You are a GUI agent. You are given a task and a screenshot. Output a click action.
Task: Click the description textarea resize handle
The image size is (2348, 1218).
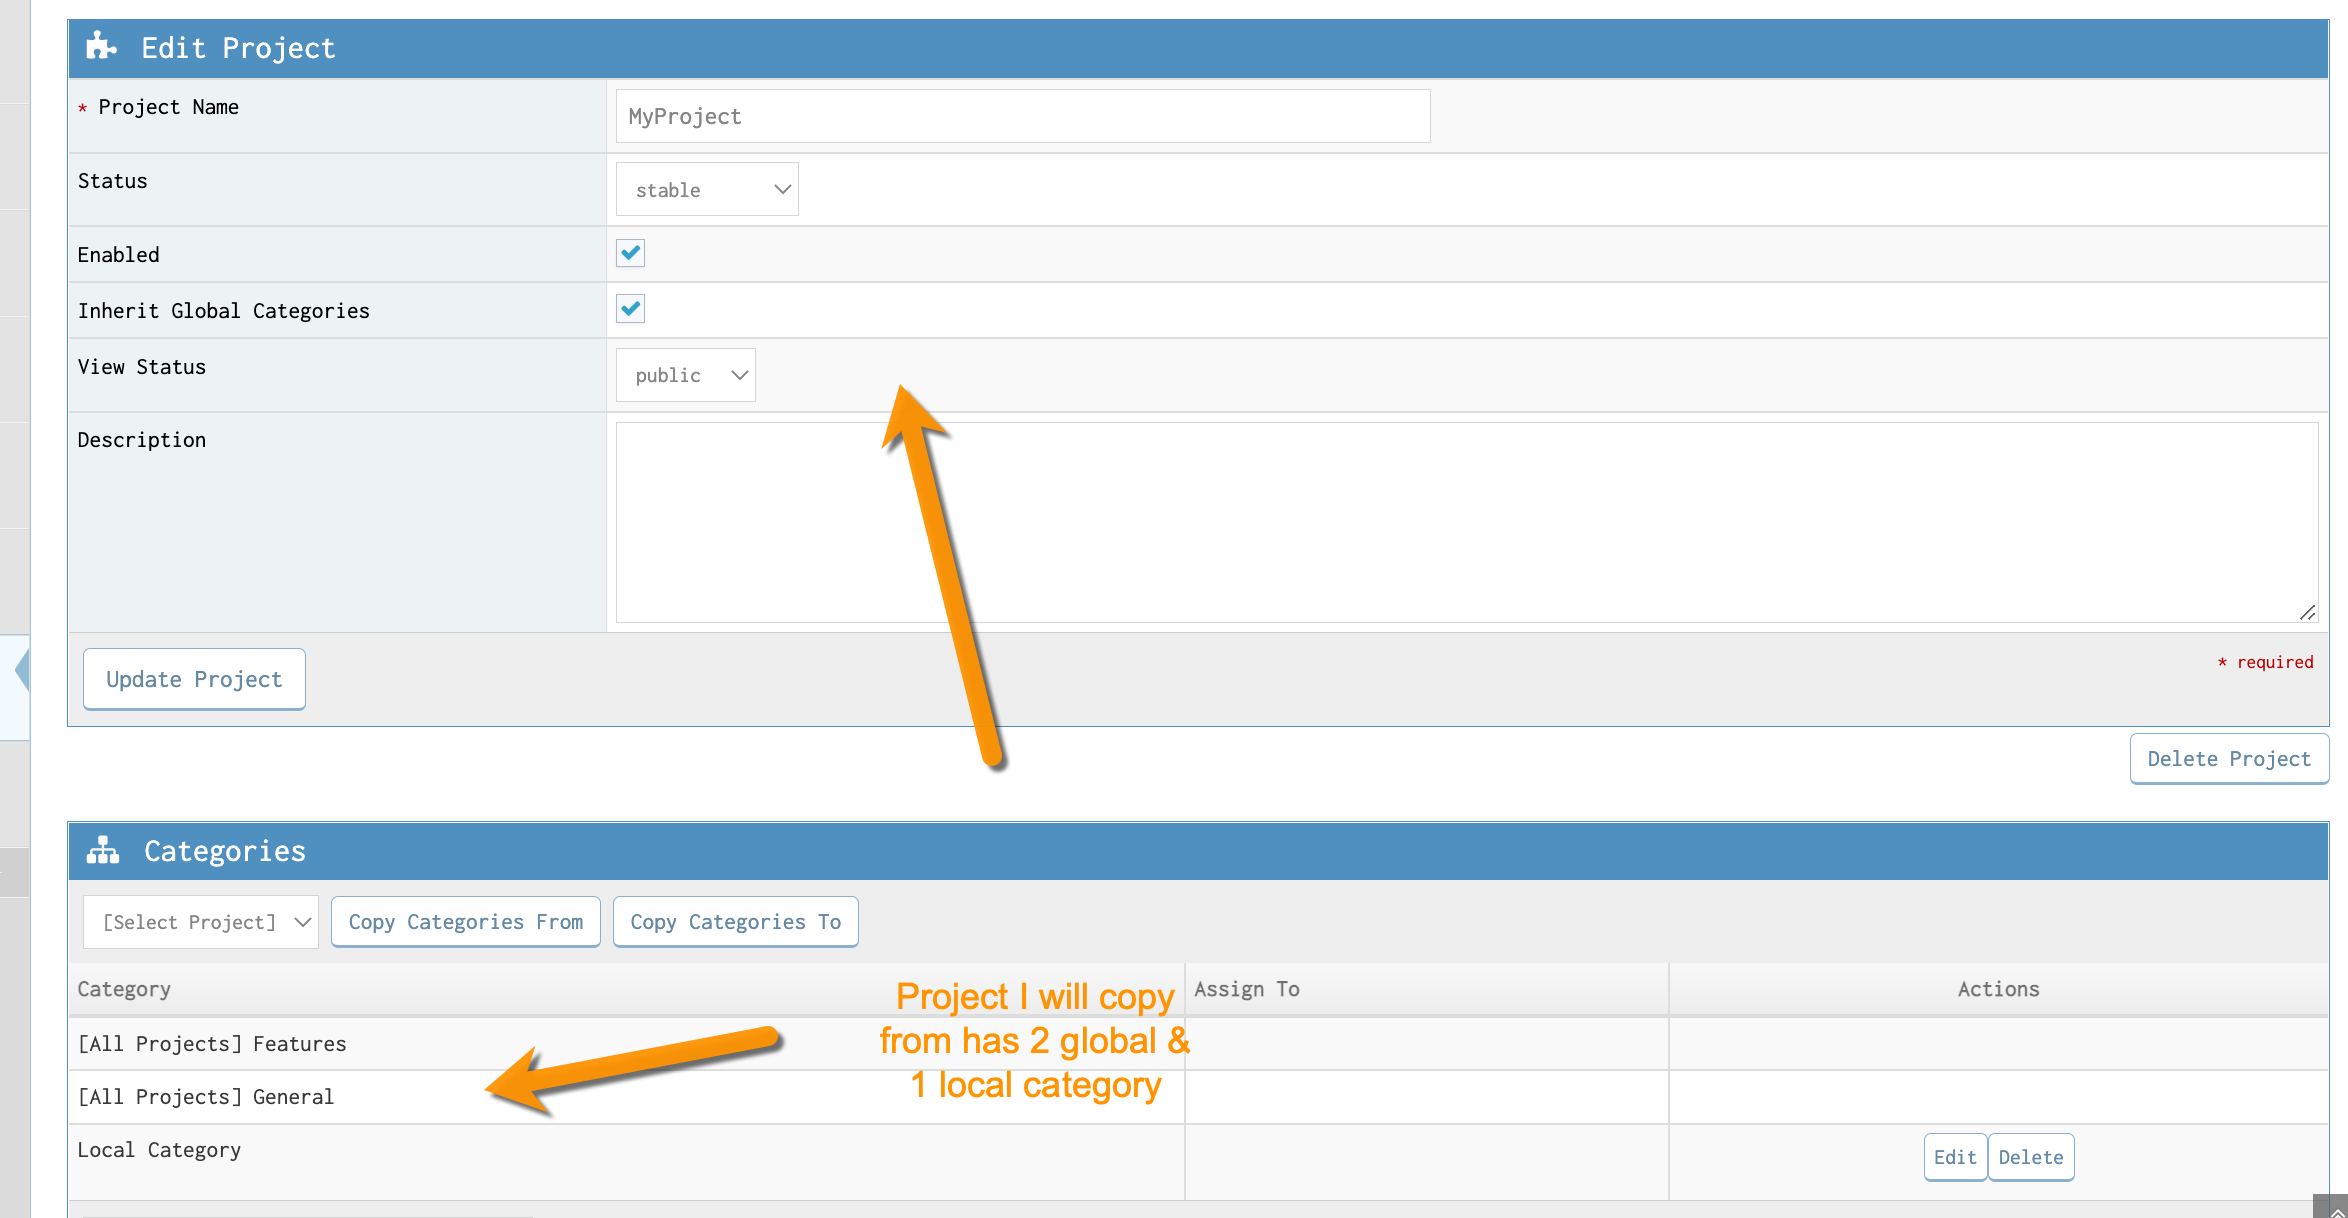[2307, 612]
